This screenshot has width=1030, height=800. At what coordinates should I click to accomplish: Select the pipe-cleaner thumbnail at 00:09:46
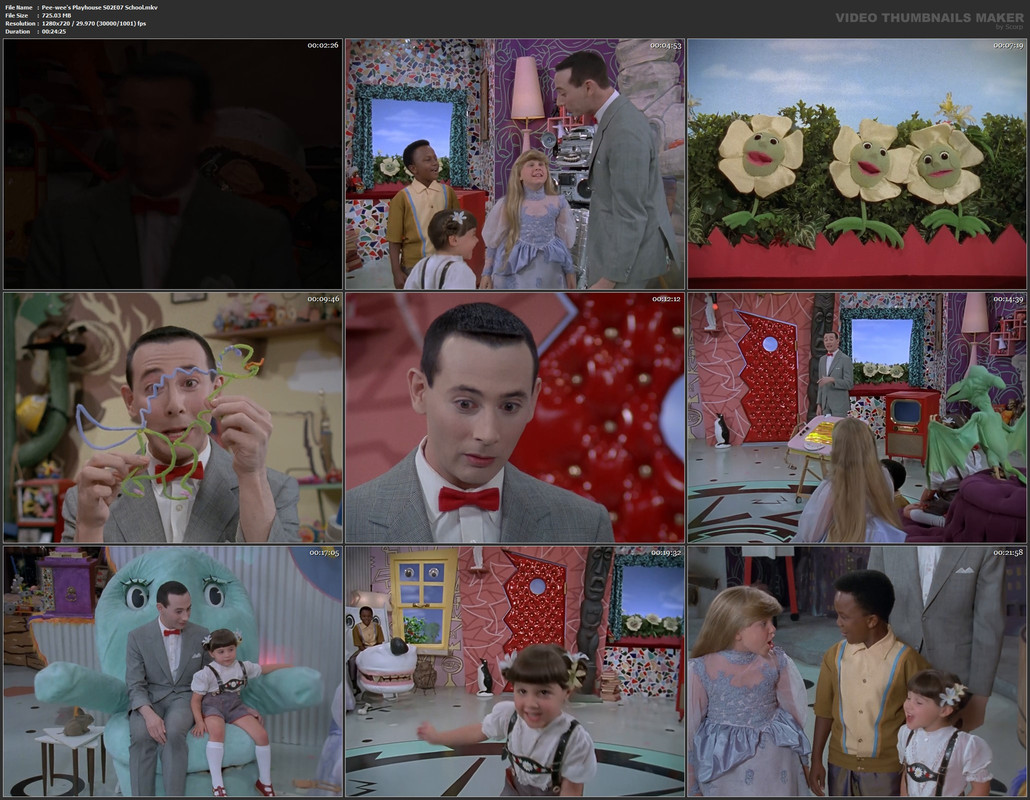pos(173,418)
